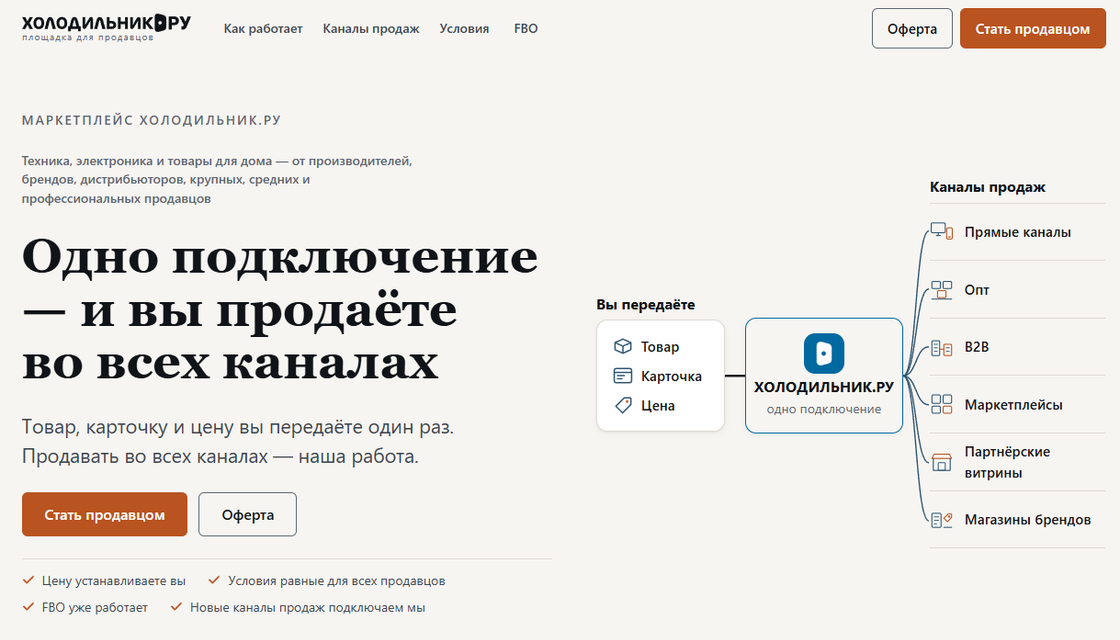Click the Товар box icon
This screenshot has width=1120, height=640.
pyautogui.click(x=623, y=346)
